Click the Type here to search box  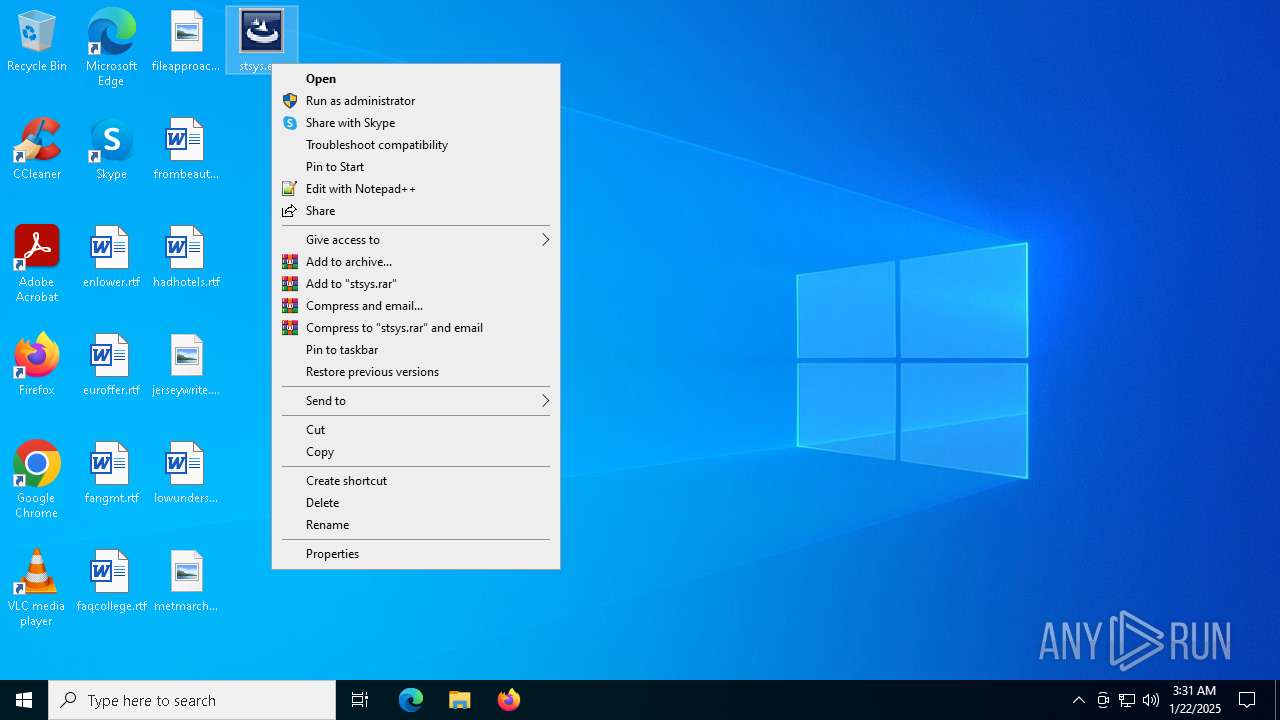(192, 700)
